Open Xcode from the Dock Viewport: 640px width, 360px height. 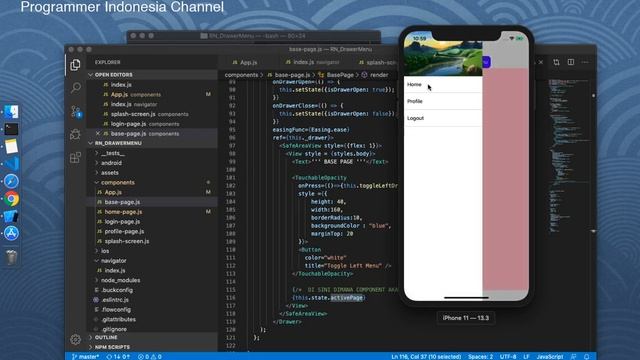(x=11, y=216)
